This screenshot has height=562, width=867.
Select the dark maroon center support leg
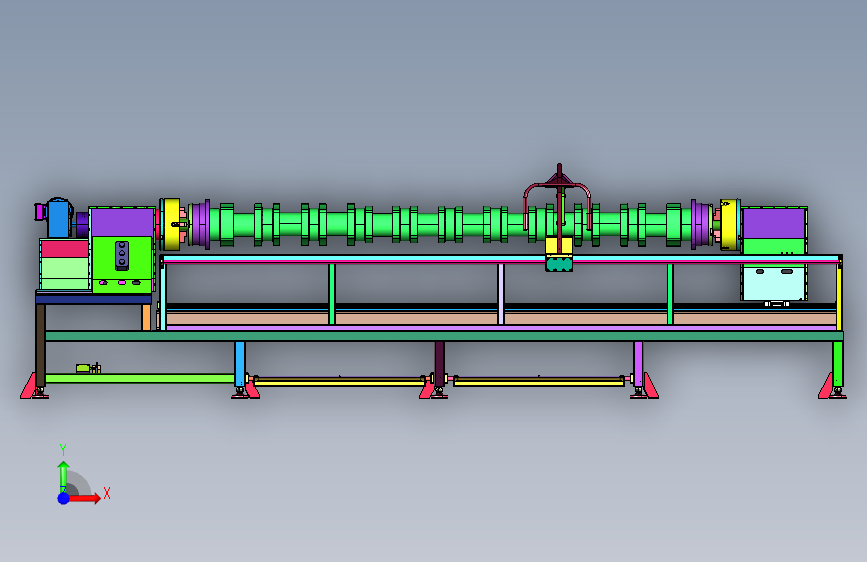pyautogui.click(x=440, y=363)
